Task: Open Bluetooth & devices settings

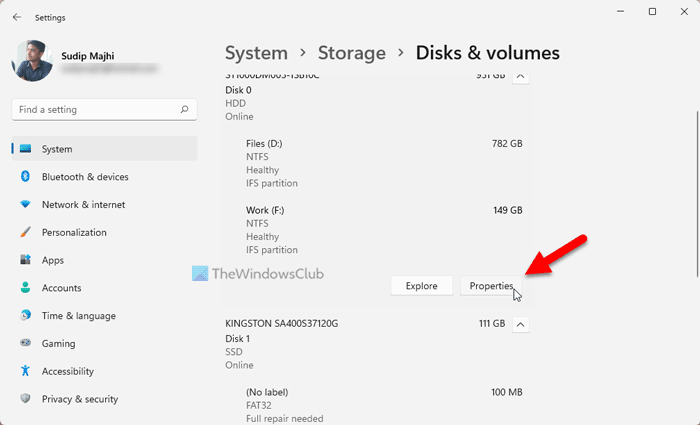Action: (85, 177)
